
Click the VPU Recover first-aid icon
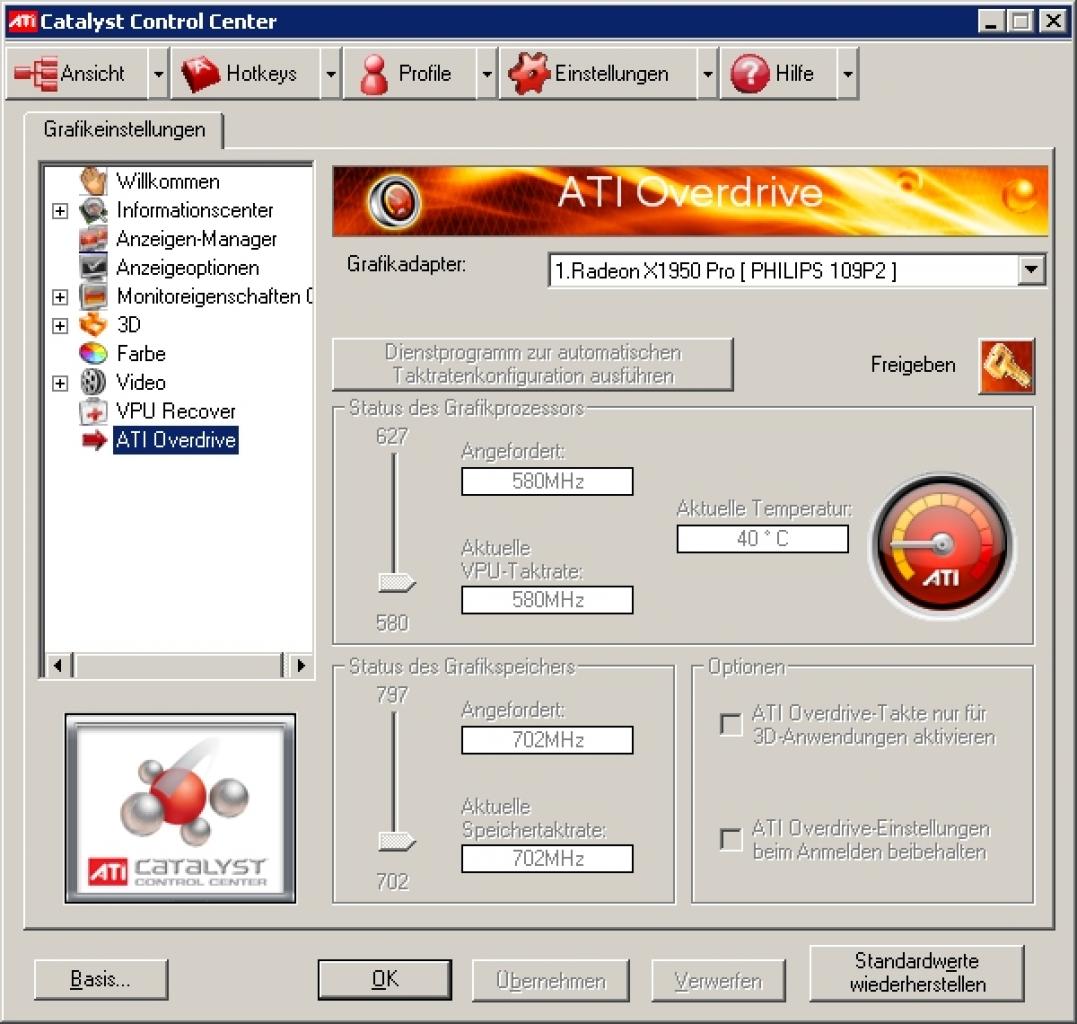[x=93, y=411]
